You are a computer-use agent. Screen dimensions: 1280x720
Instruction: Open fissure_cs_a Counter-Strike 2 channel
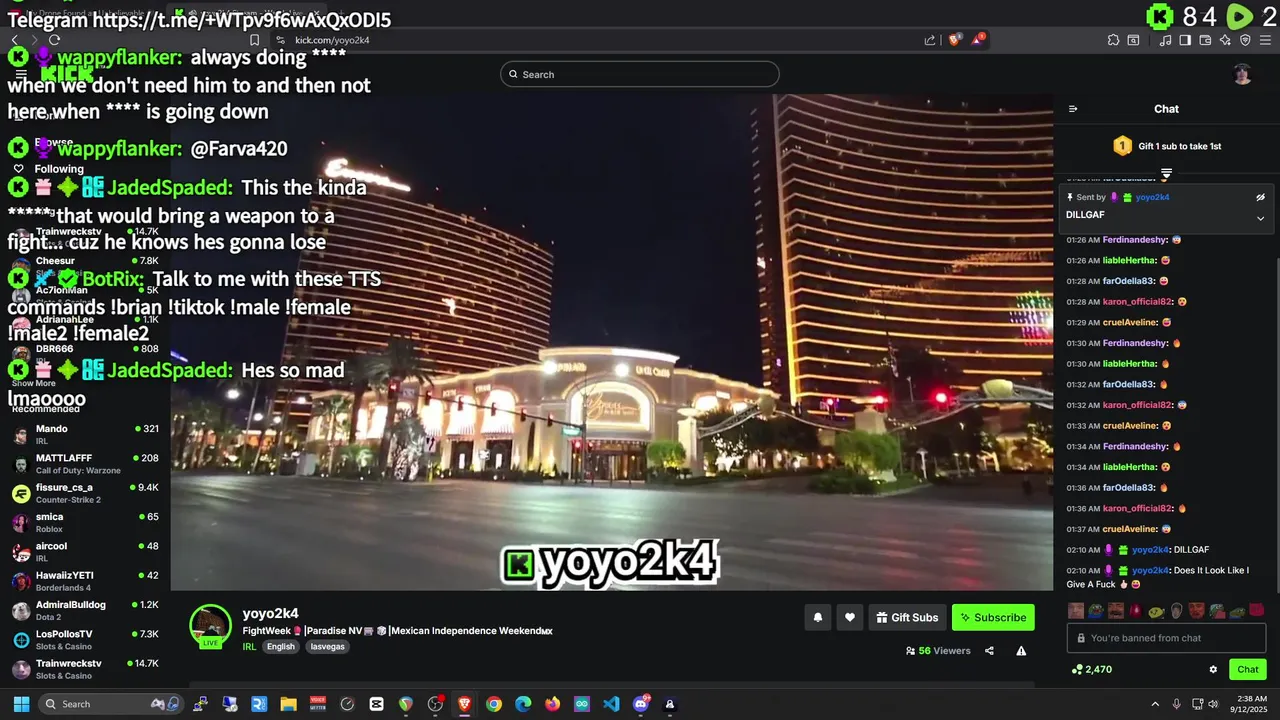click(85, 493)
